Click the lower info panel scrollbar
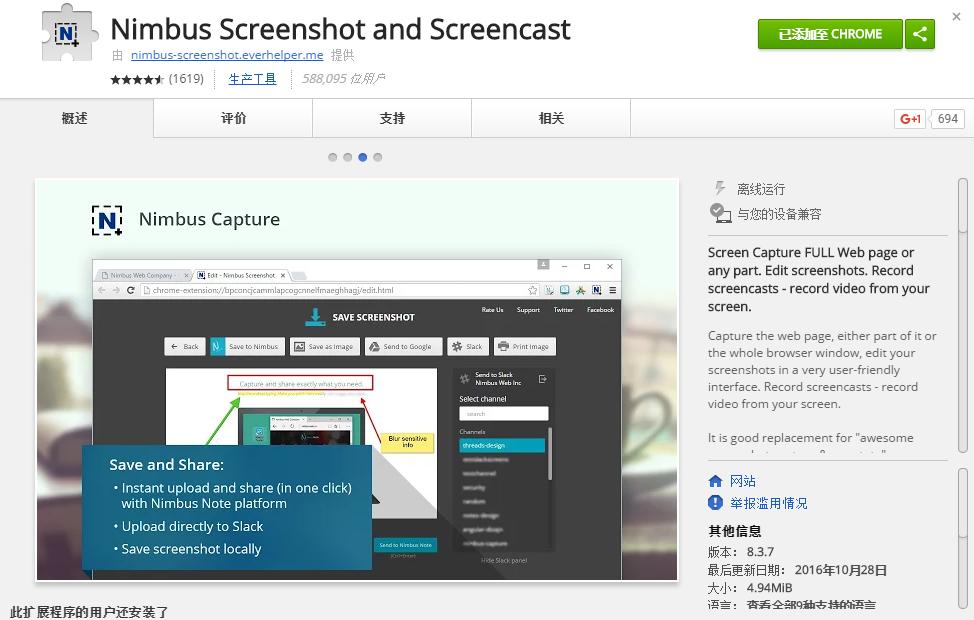Viewport: 974px width, 620px height. (963, 538)
